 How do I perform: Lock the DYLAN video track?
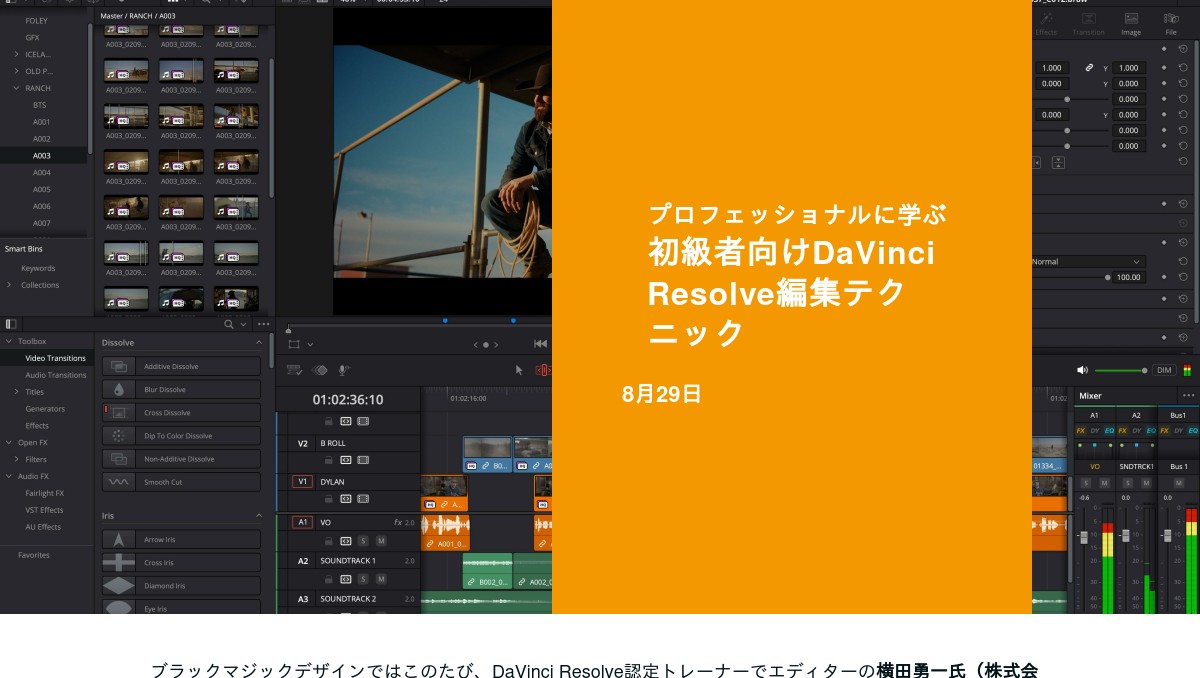[x=328, y=498]
